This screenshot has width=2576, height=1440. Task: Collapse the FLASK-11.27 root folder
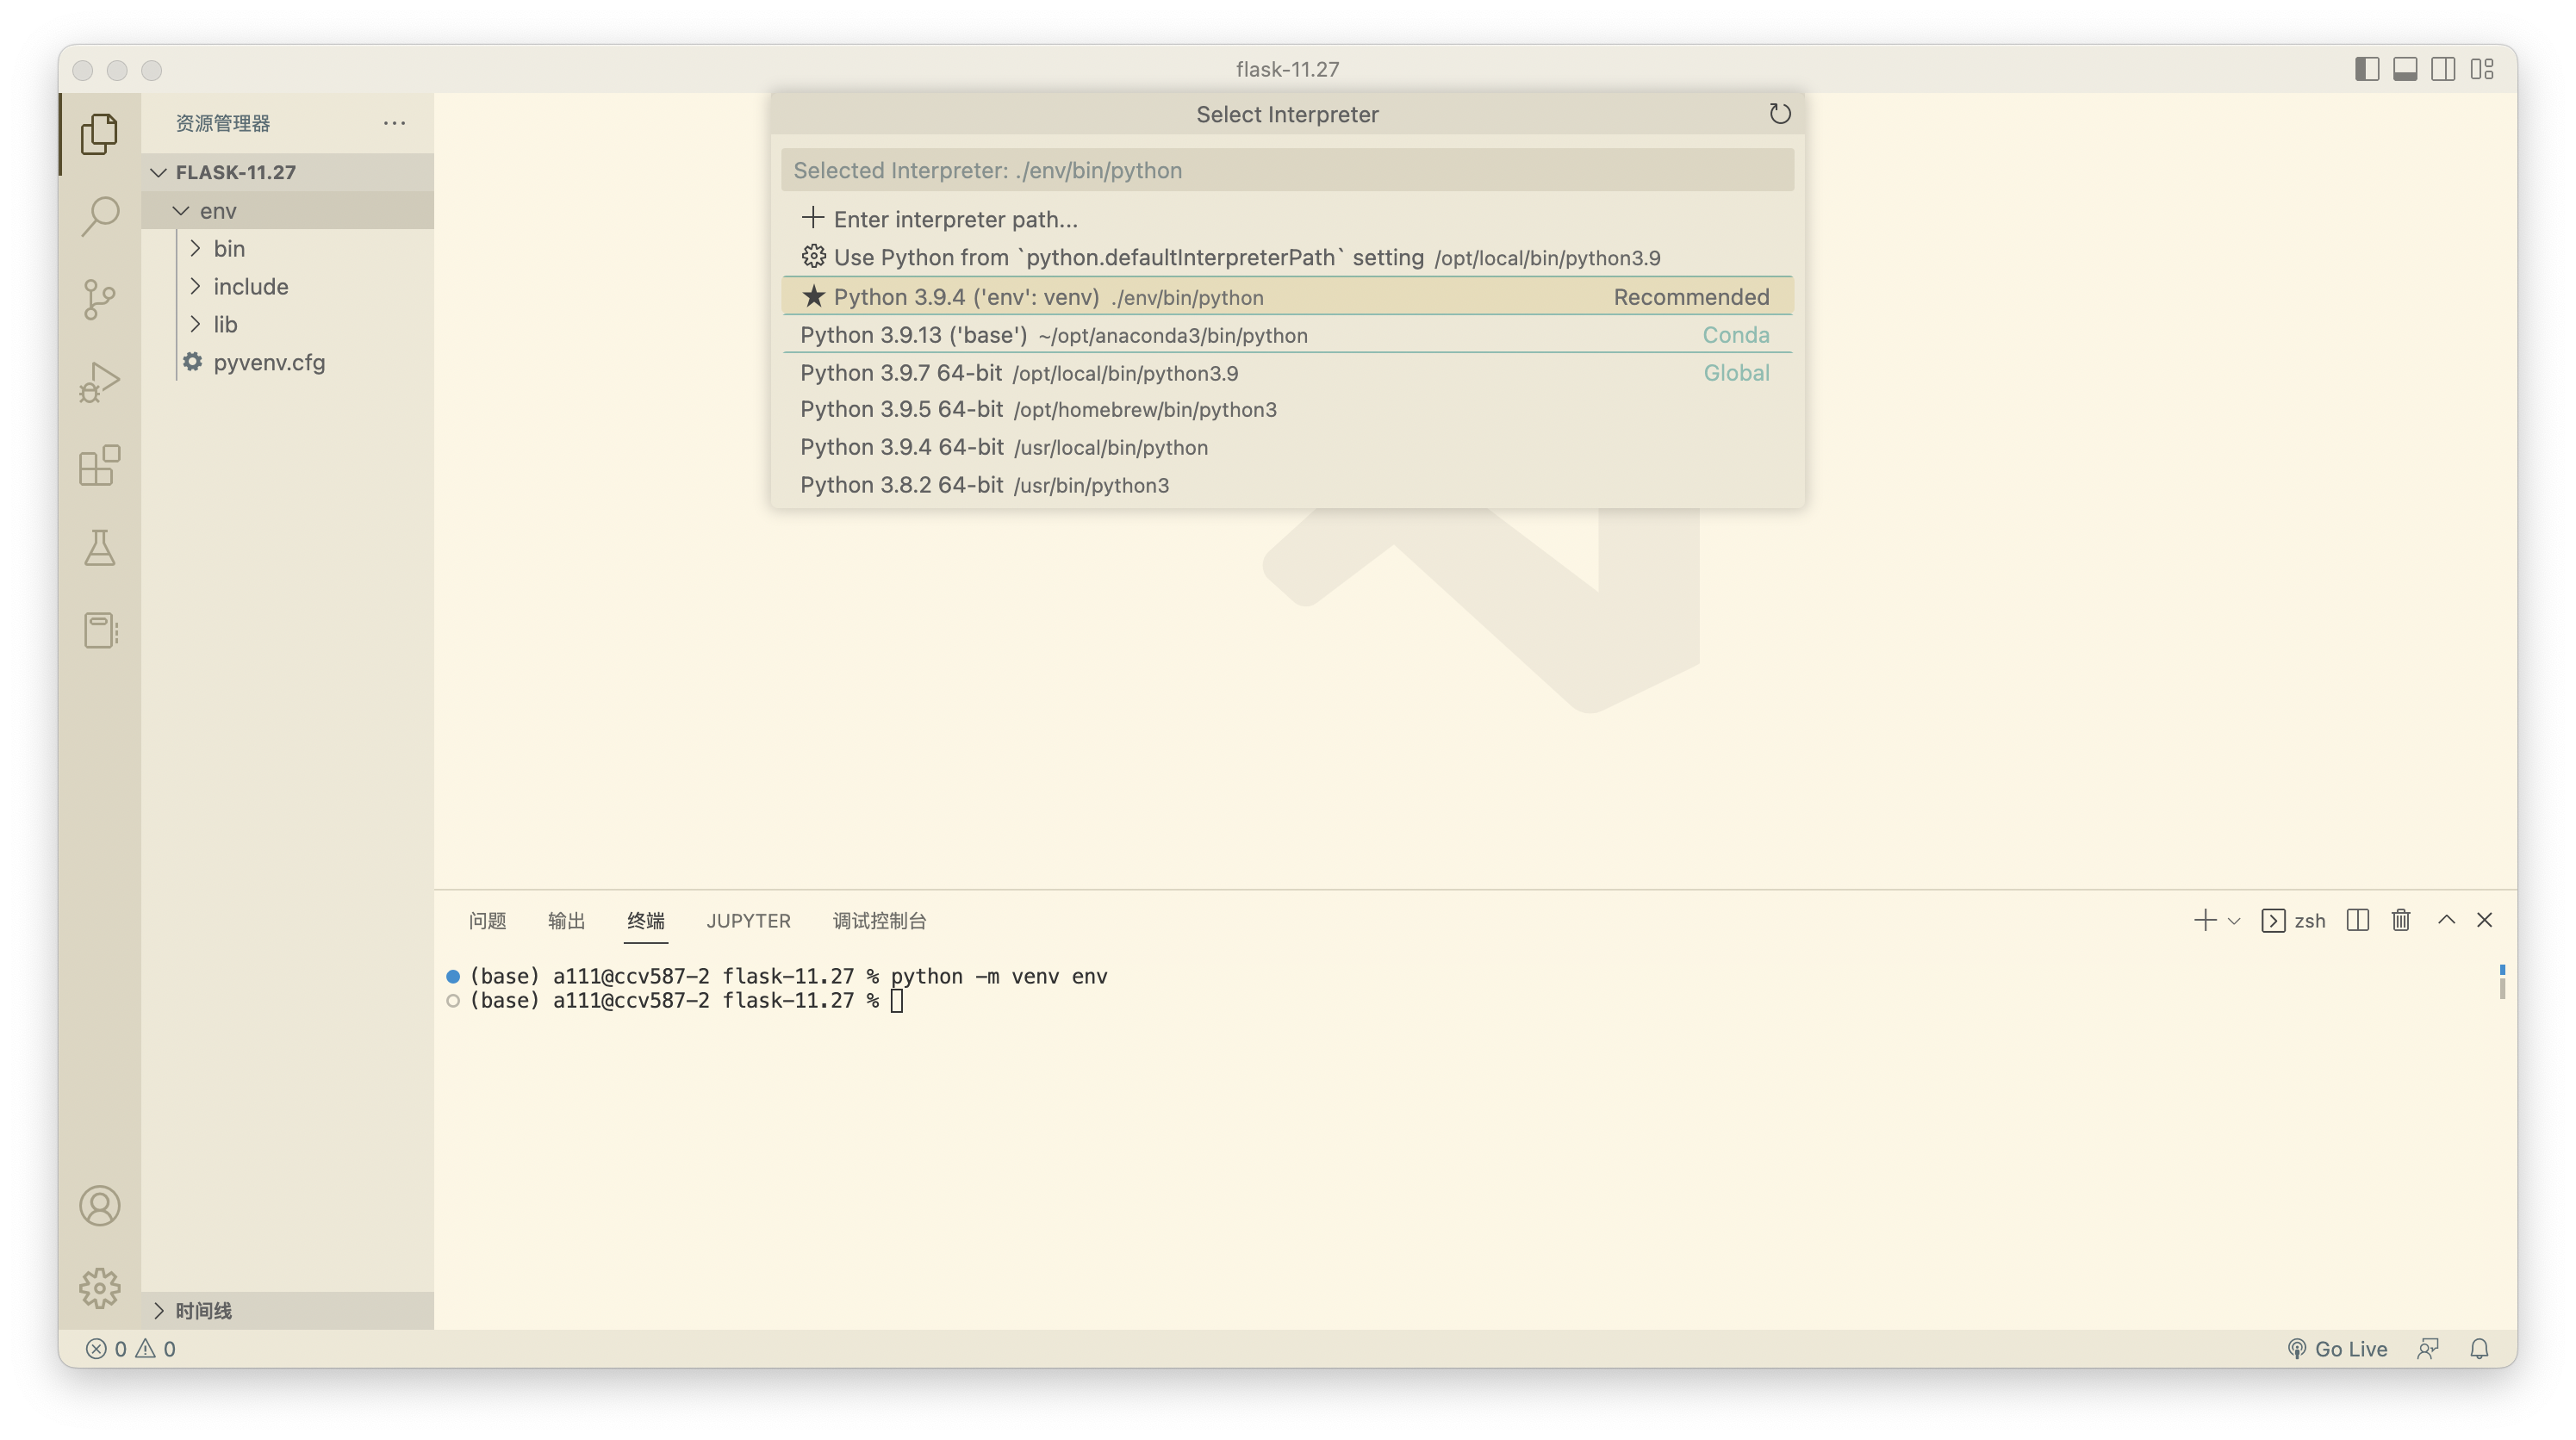click(x=288, y=172)
